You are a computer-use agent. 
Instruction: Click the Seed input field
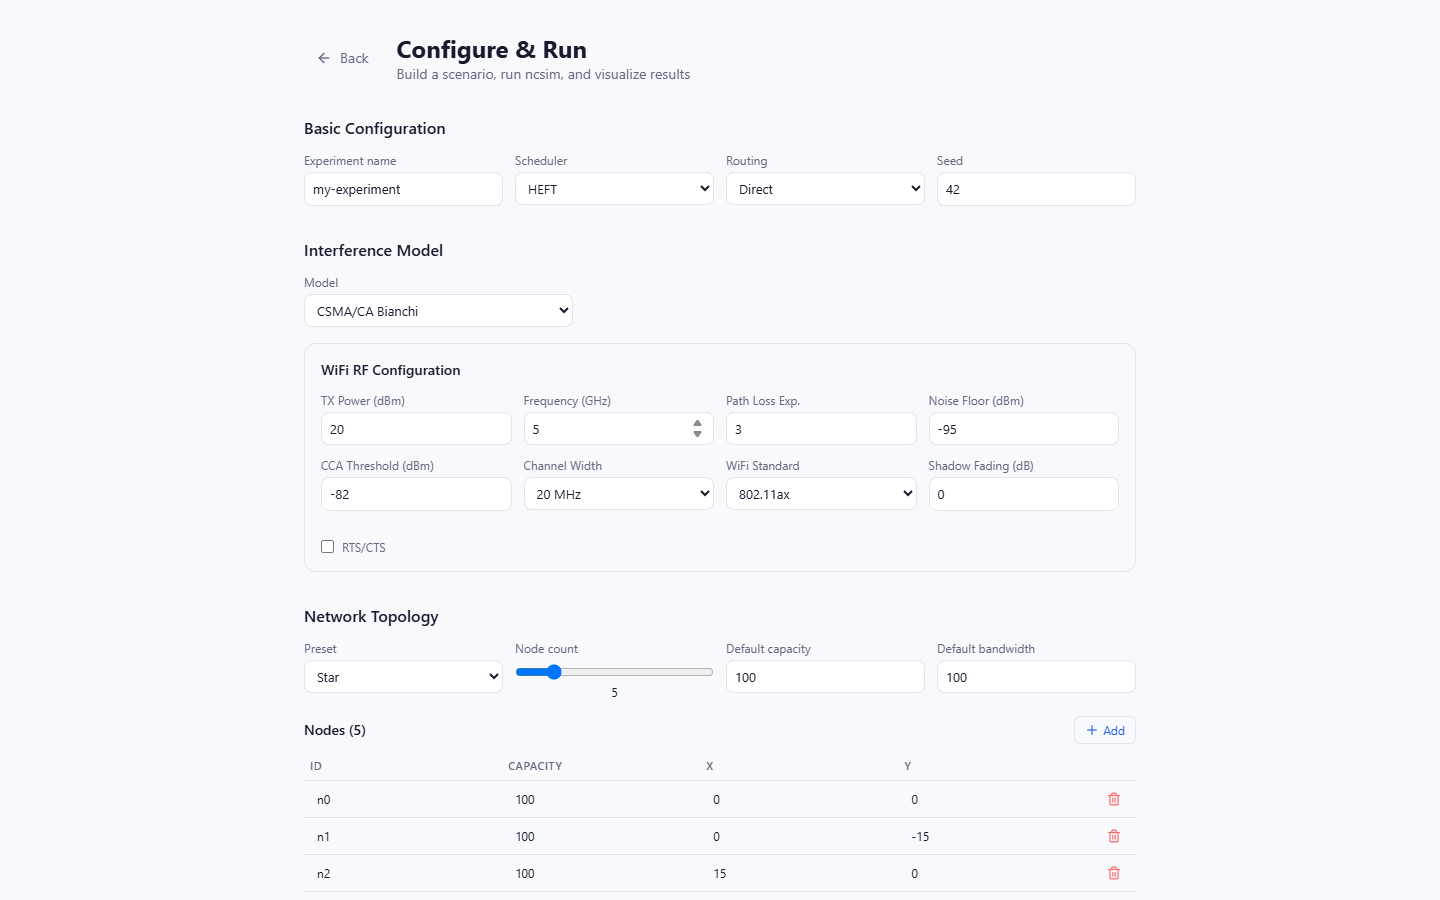coord(1036,189)
